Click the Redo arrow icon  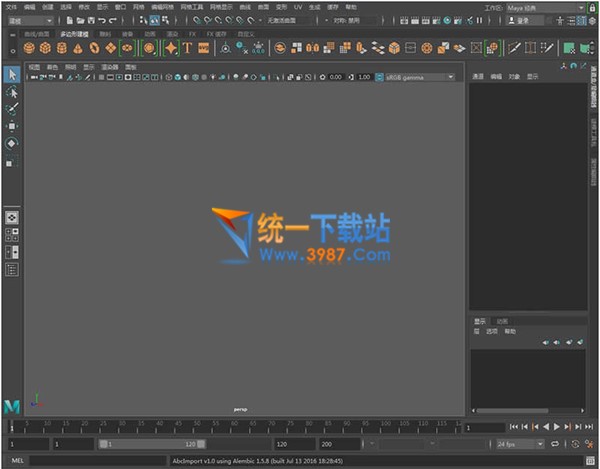pyautogui.click(x=112, y=20)
